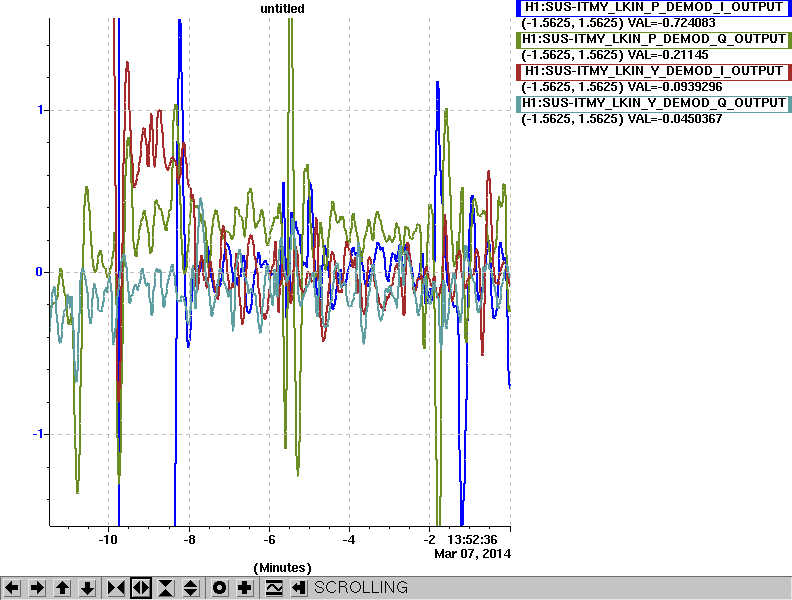The width and height of the screenshot is (792, 600).
Task: Compress Y axis with vertical hourglass icon
Action: 166,588
